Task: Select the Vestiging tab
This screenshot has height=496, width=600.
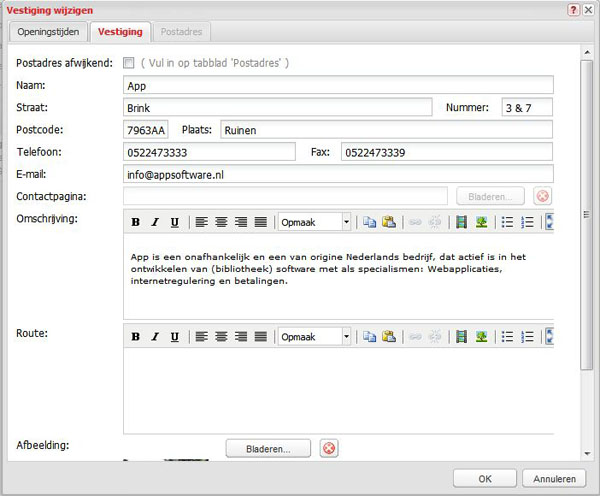Action: pos(120,32)
